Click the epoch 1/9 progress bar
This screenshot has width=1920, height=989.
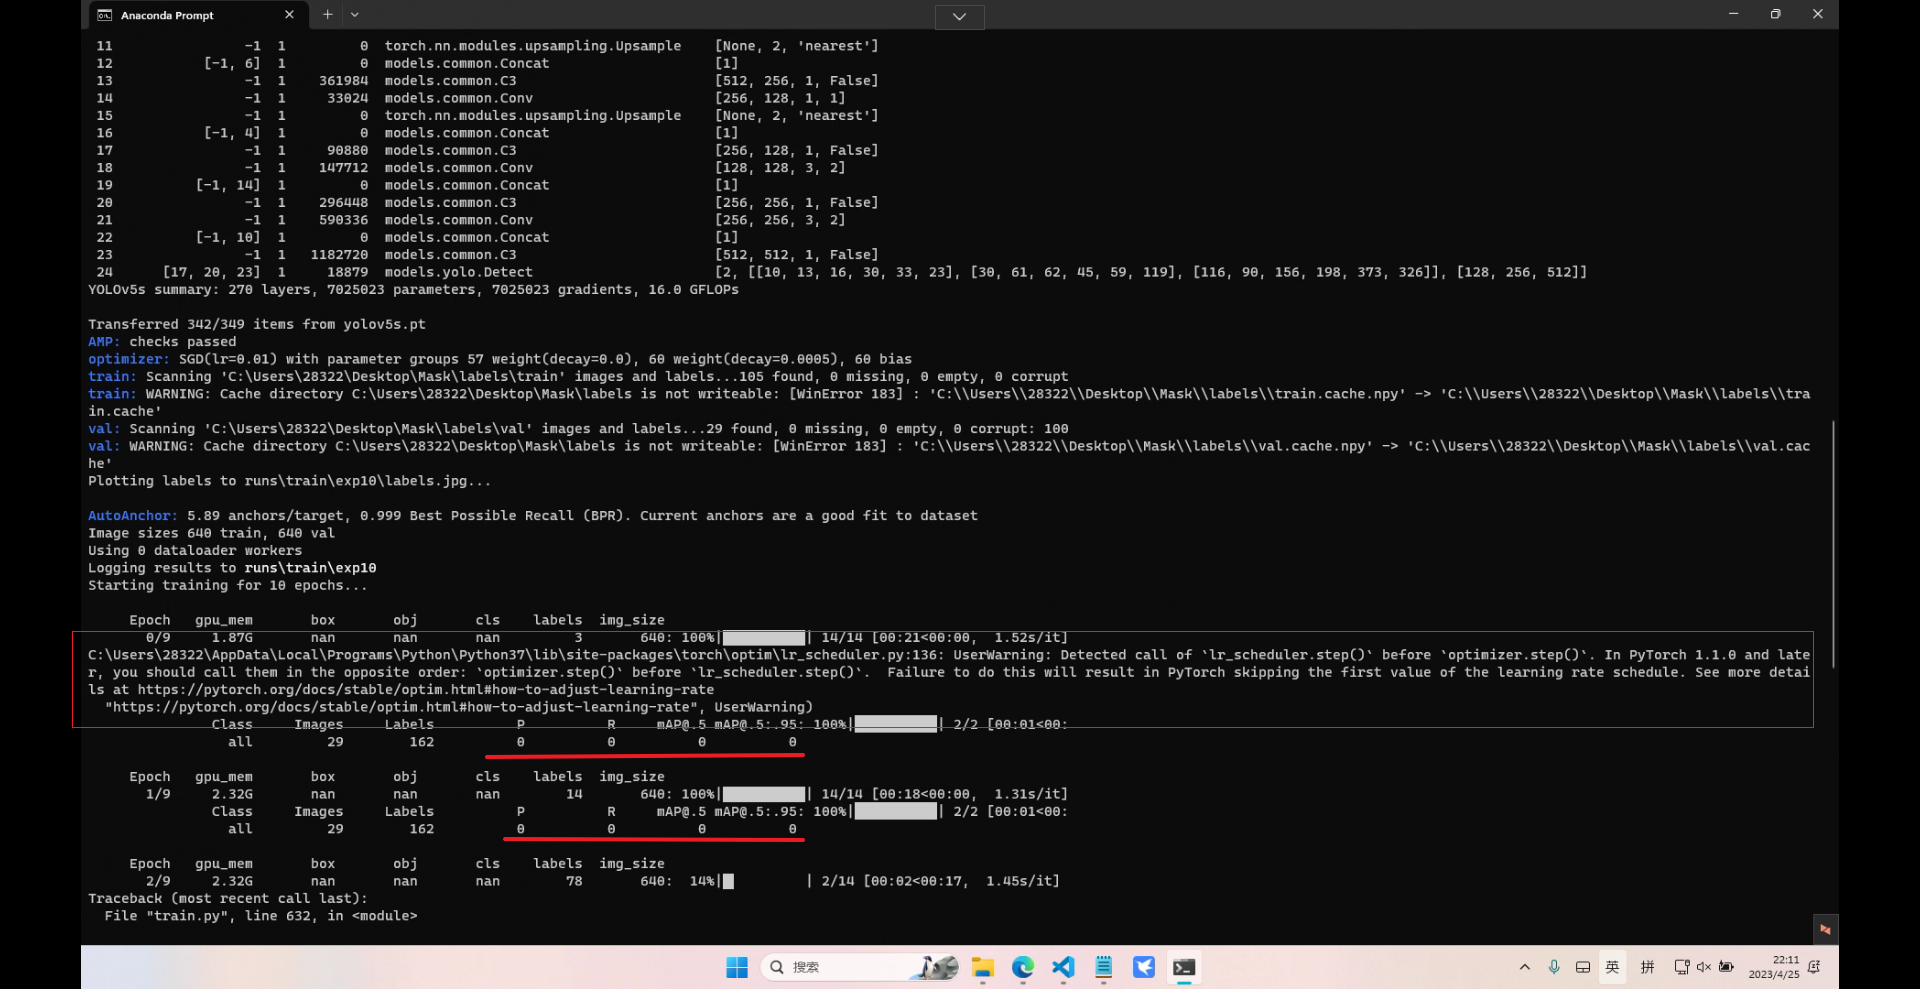tap(764, 795)
